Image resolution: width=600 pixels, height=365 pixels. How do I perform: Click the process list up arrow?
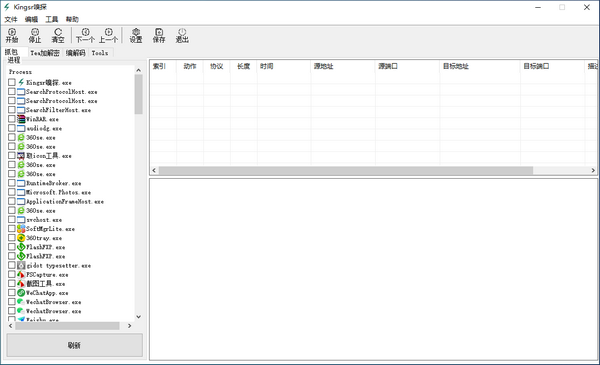click(x=139, y=70)
